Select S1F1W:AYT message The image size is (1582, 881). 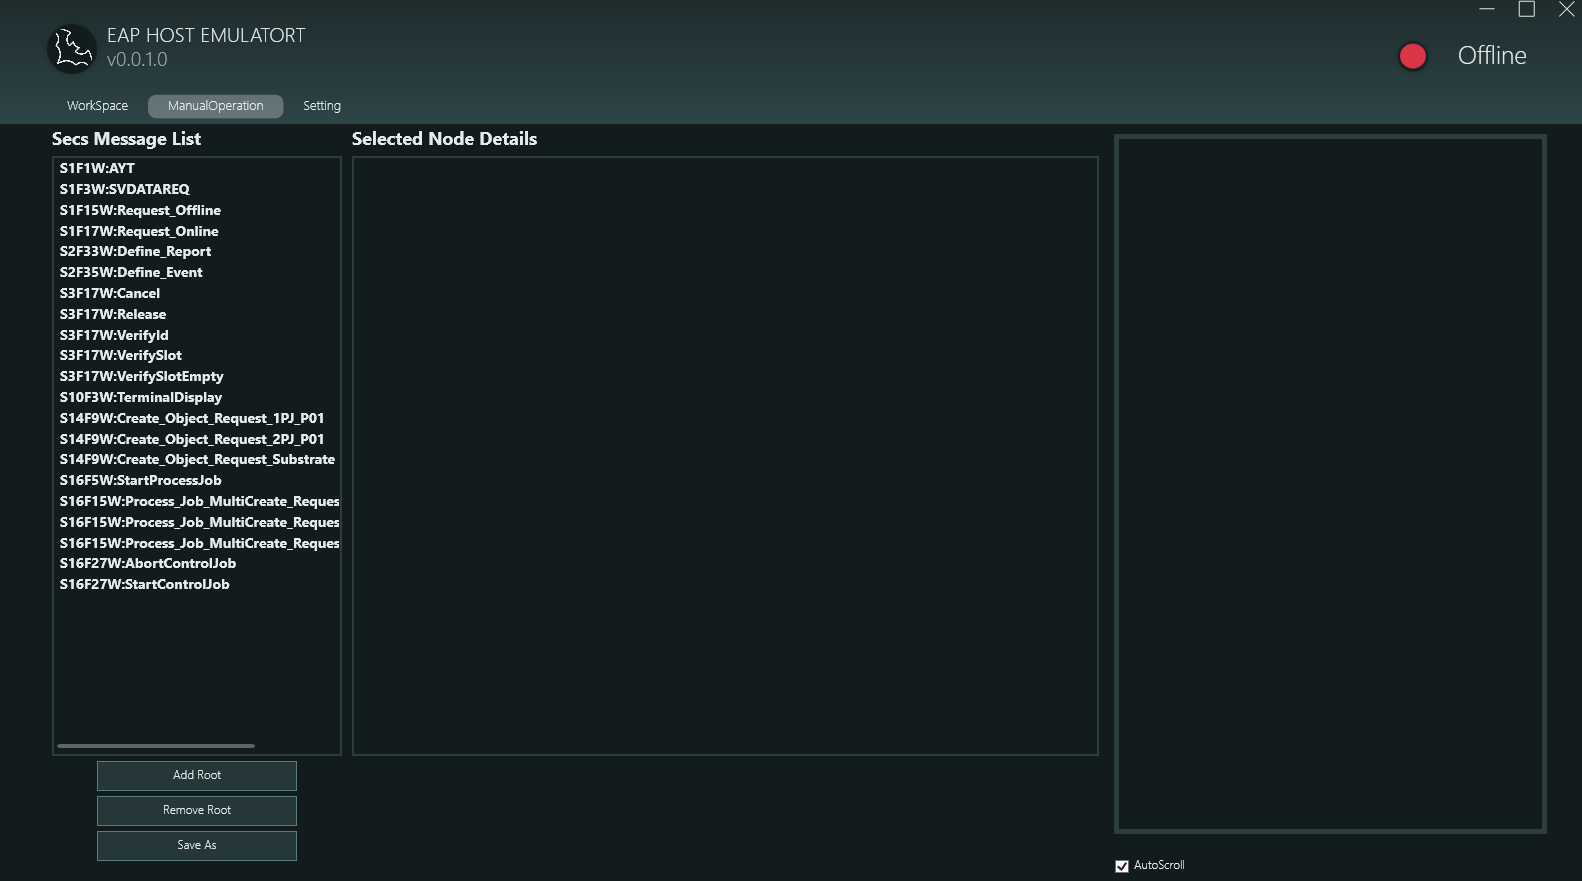[x=97, y=168]
